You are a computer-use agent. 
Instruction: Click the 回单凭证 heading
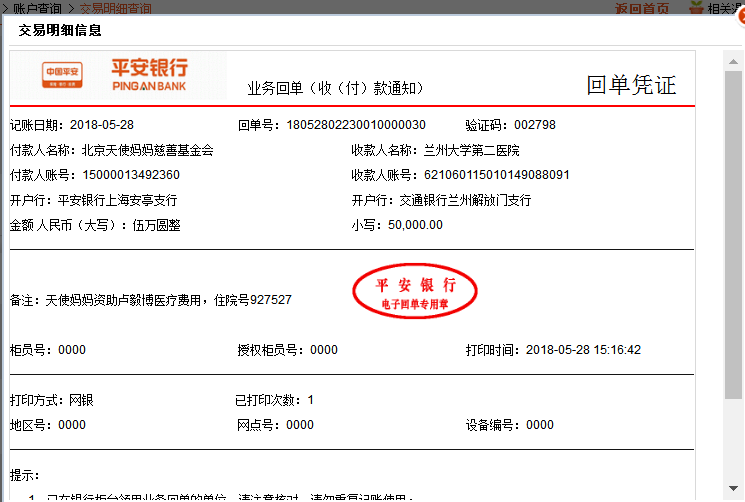[631, 85]
